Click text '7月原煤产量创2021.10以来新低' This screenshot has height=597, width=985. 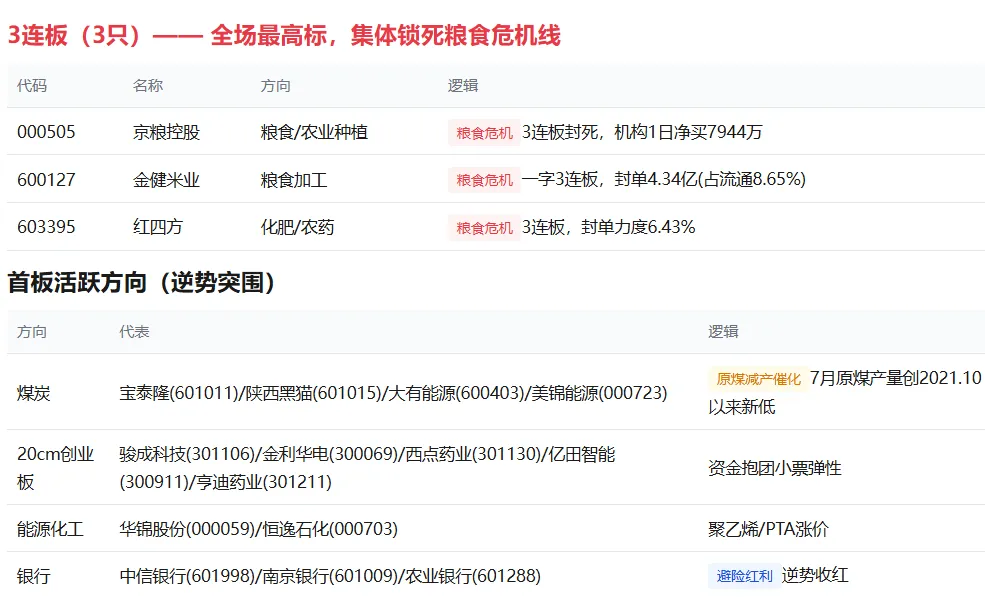845,392
